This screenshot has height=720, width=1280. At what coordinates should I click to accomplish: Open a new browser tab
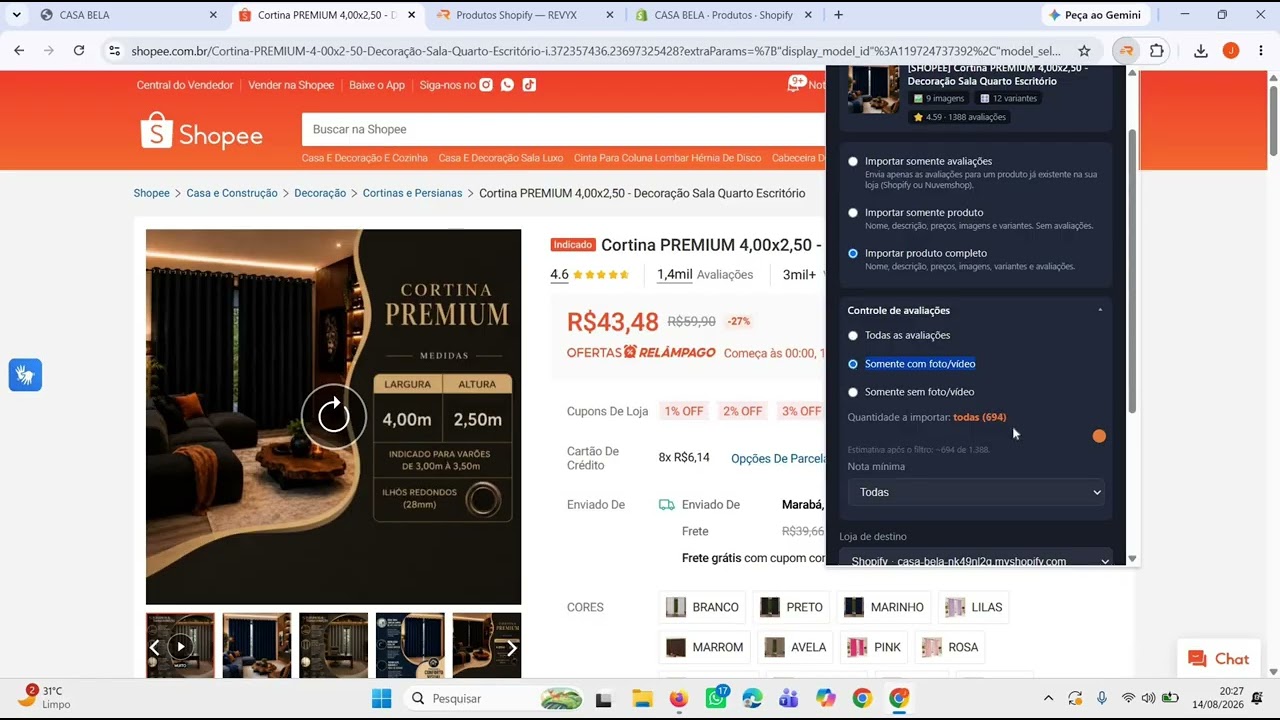pos(838,15)
